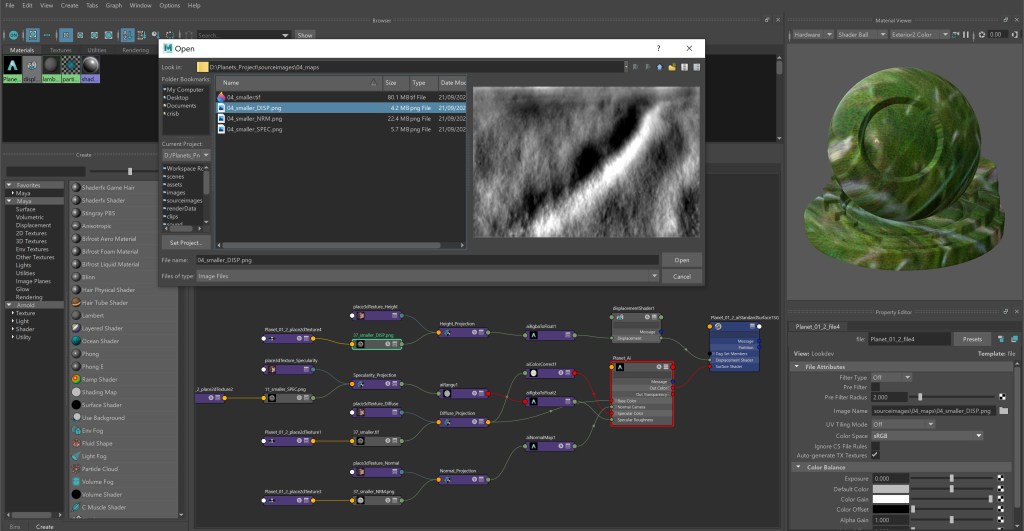This screenshot has height=531, width=1024.
Task: Click the Ocean Shader icon in Create list
Action: (76, 341)
